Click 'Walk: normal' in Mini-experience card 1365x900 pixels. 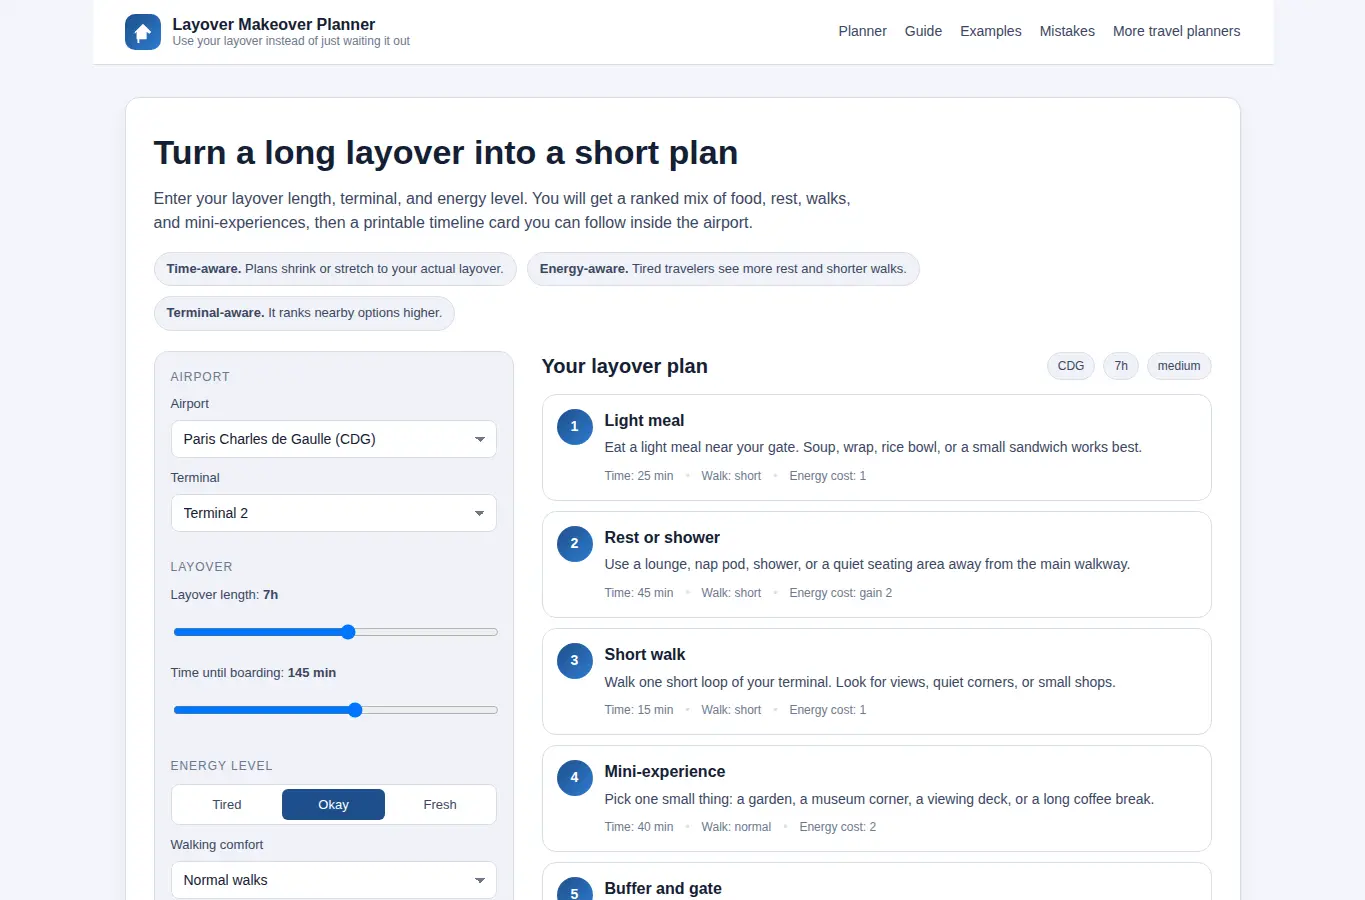(736, 827)
